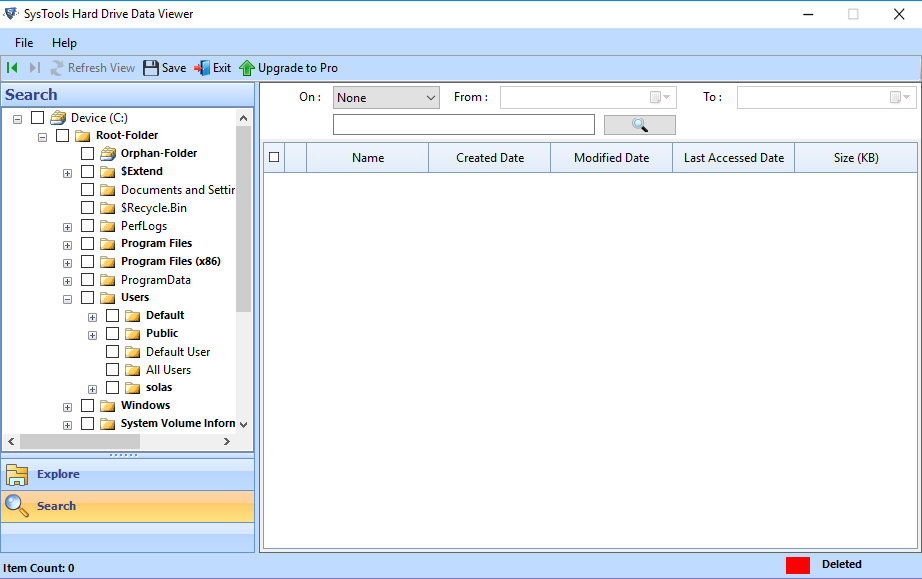The width and height of the screenshot is (922, 579).
Task: Open the To date picker dropdown
Action: 900,97
